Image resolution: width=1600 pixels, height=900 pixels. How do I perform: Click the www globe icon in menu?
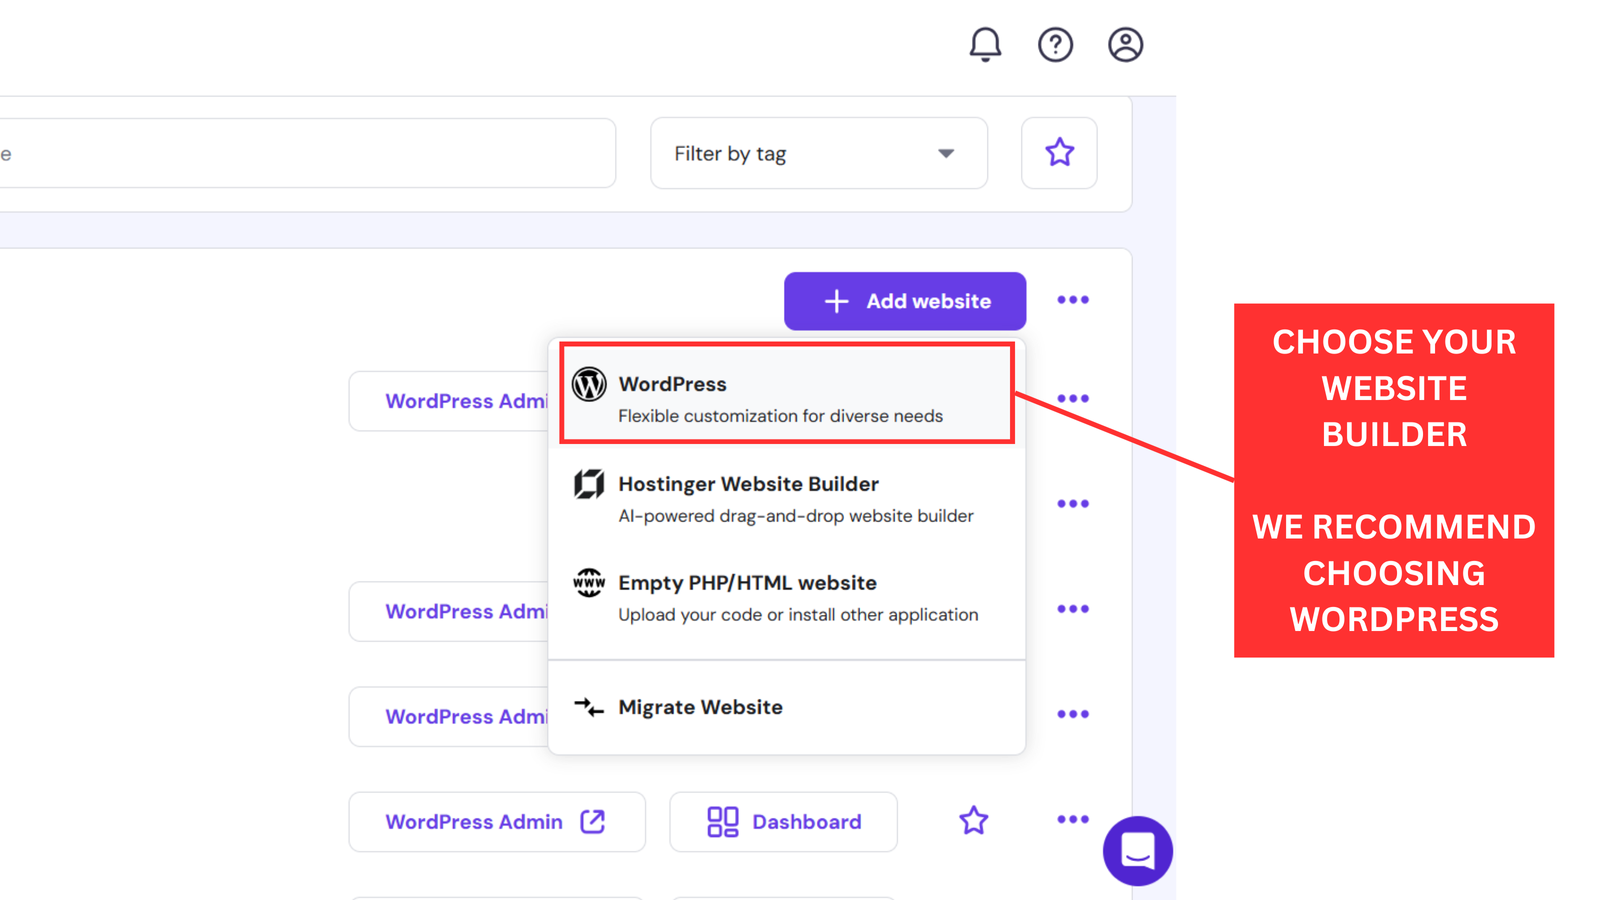coord(589,582)
